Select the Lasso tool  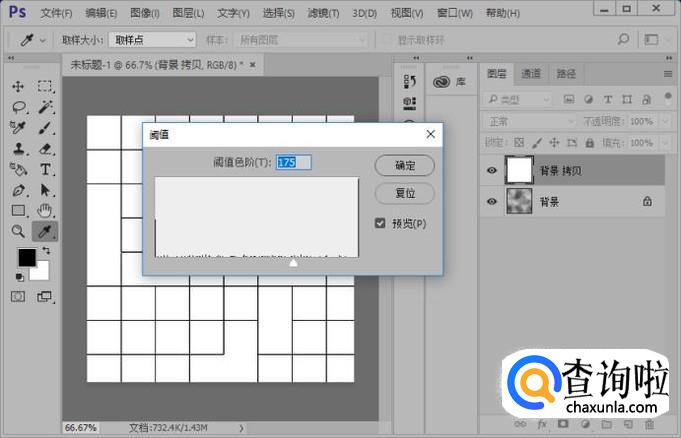pyautogui.click(x=19, y=107)
